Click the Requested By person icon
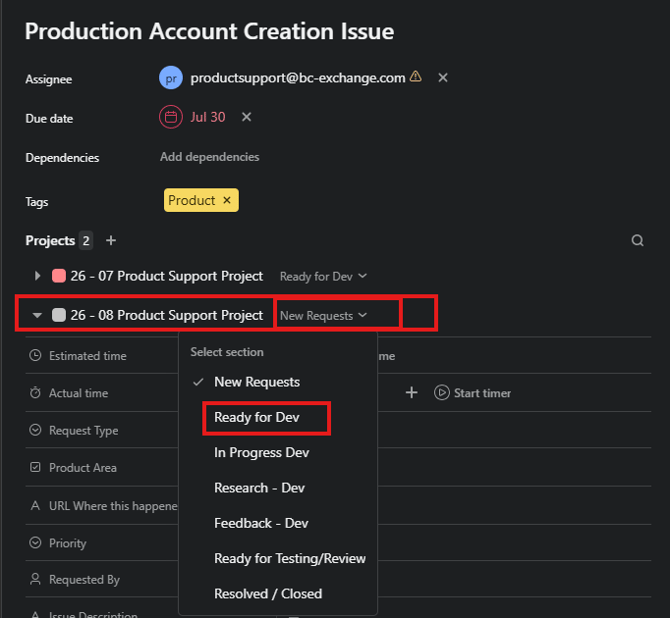 (35, 579)
